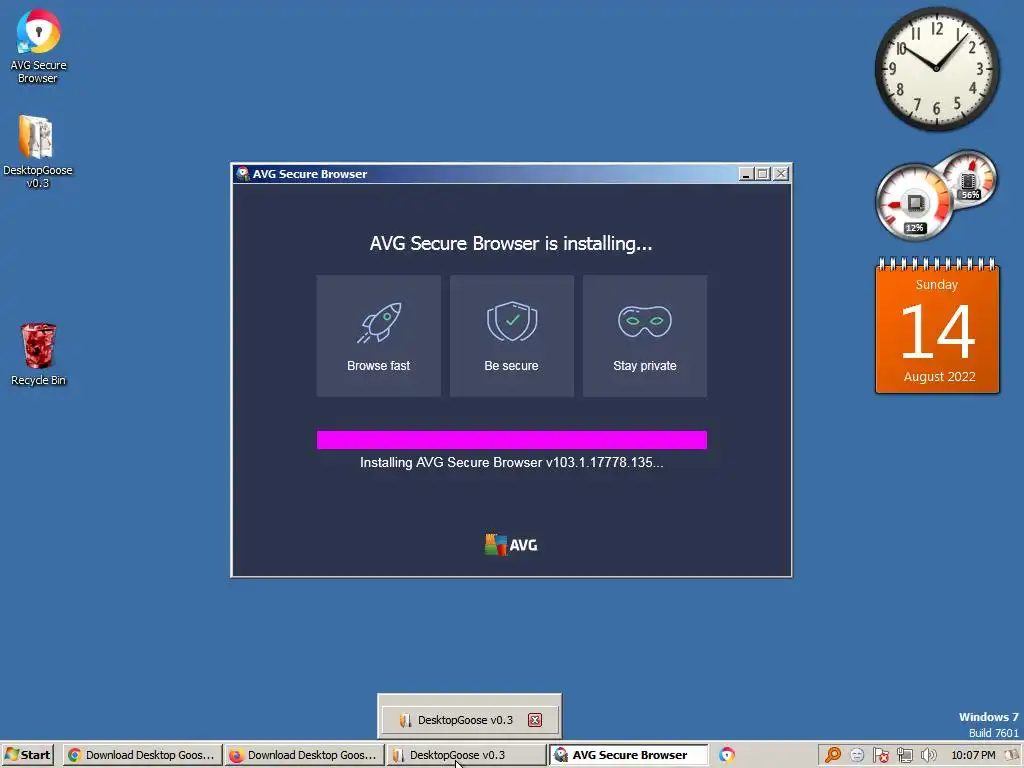Select the DesktopGoose v0.3 desktop archive

point(37,152)
